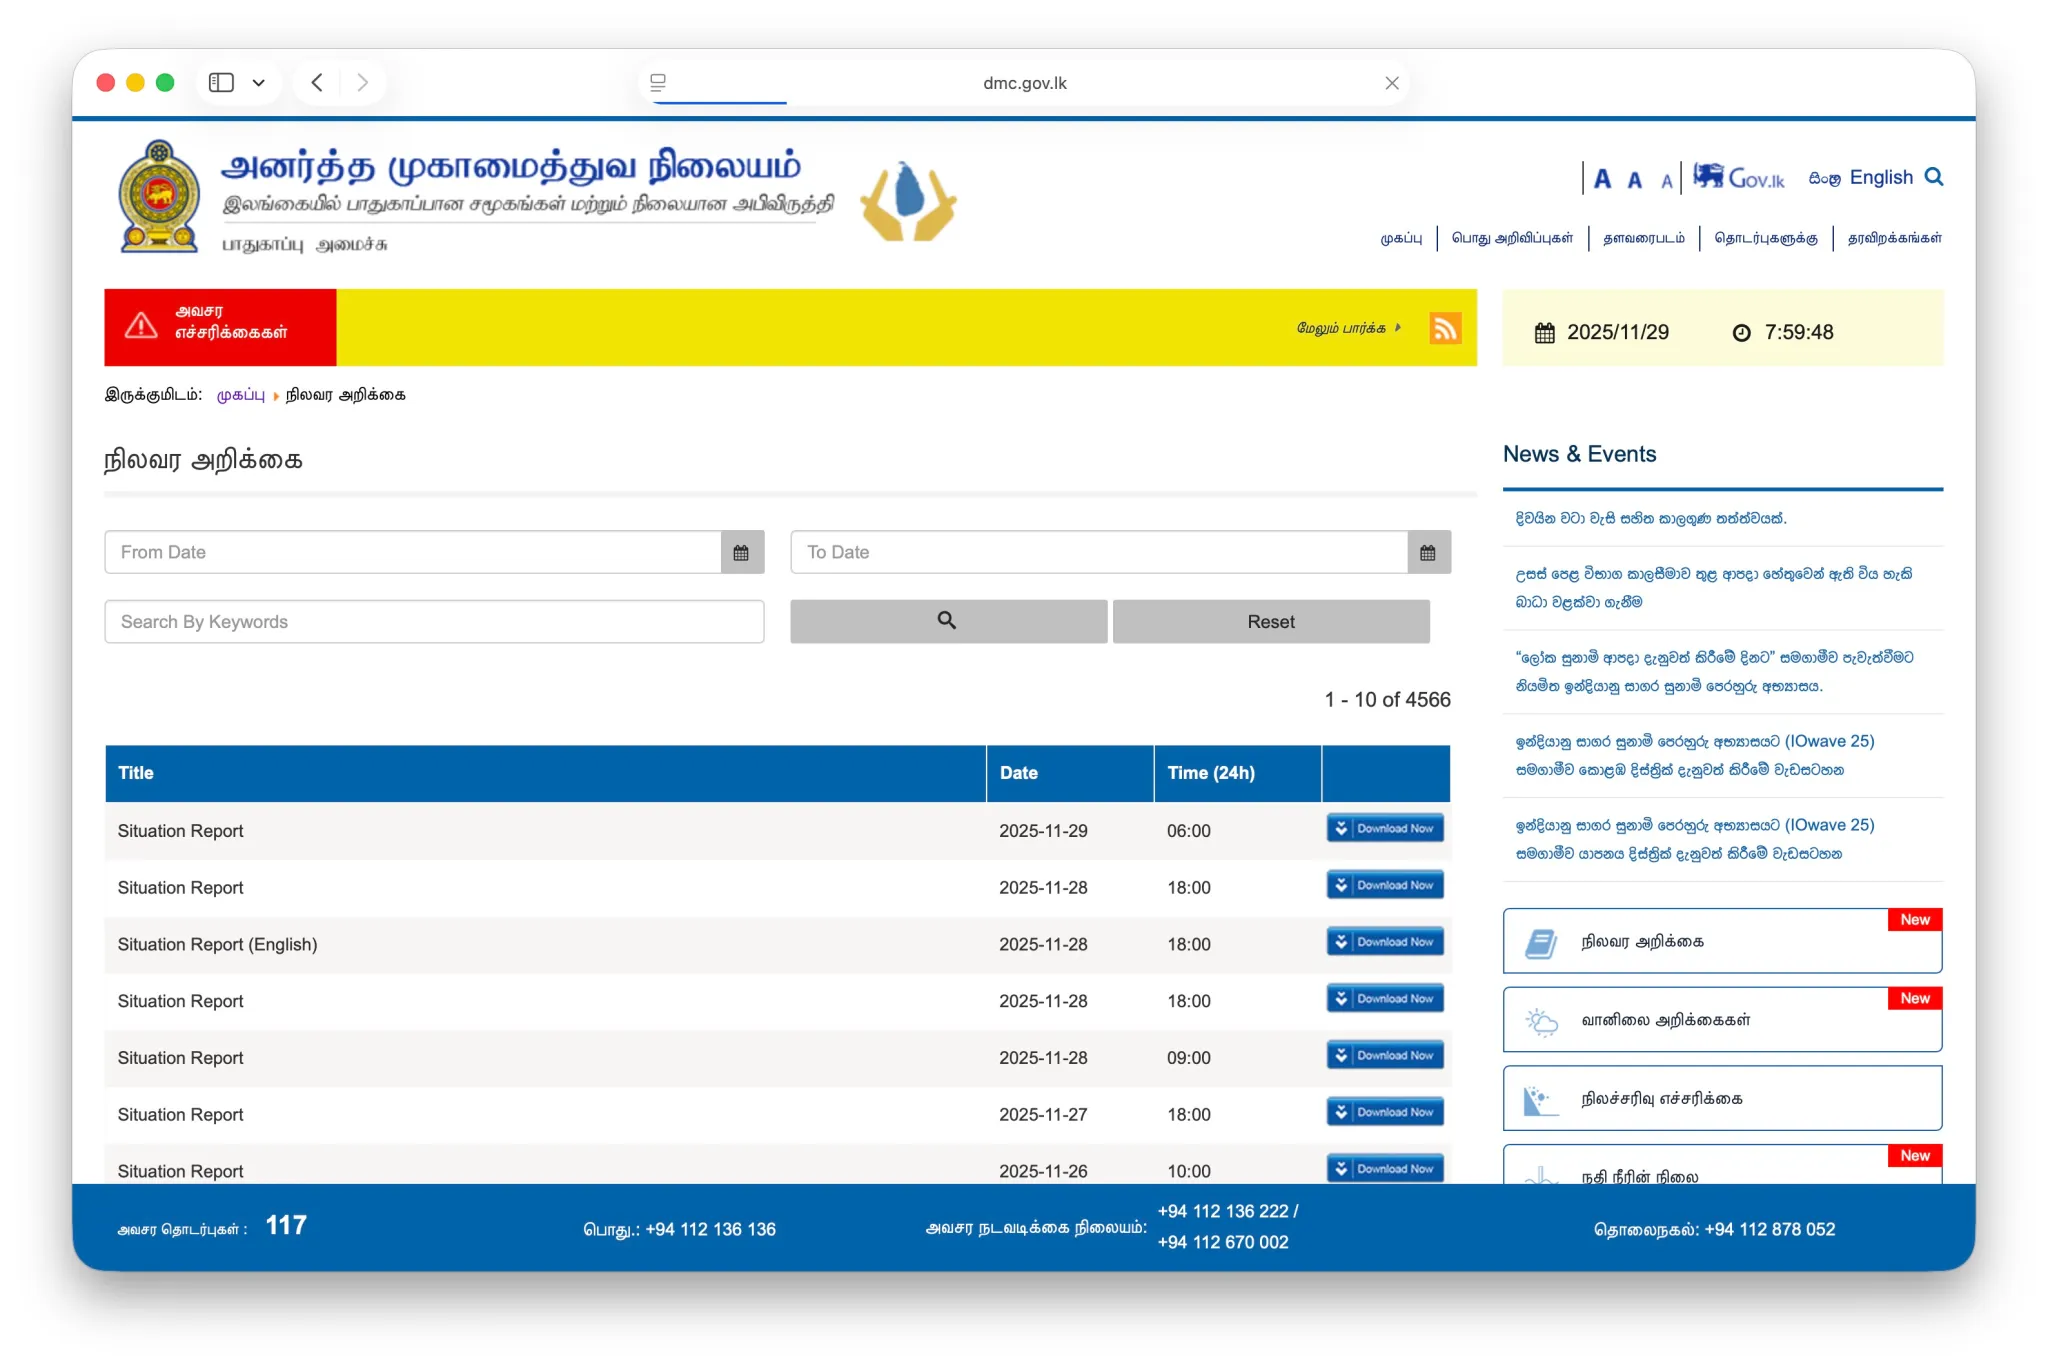Toggle the browser sidebar icon
This screenshot has height=1367, width=2048.
(x=221, y=82)
